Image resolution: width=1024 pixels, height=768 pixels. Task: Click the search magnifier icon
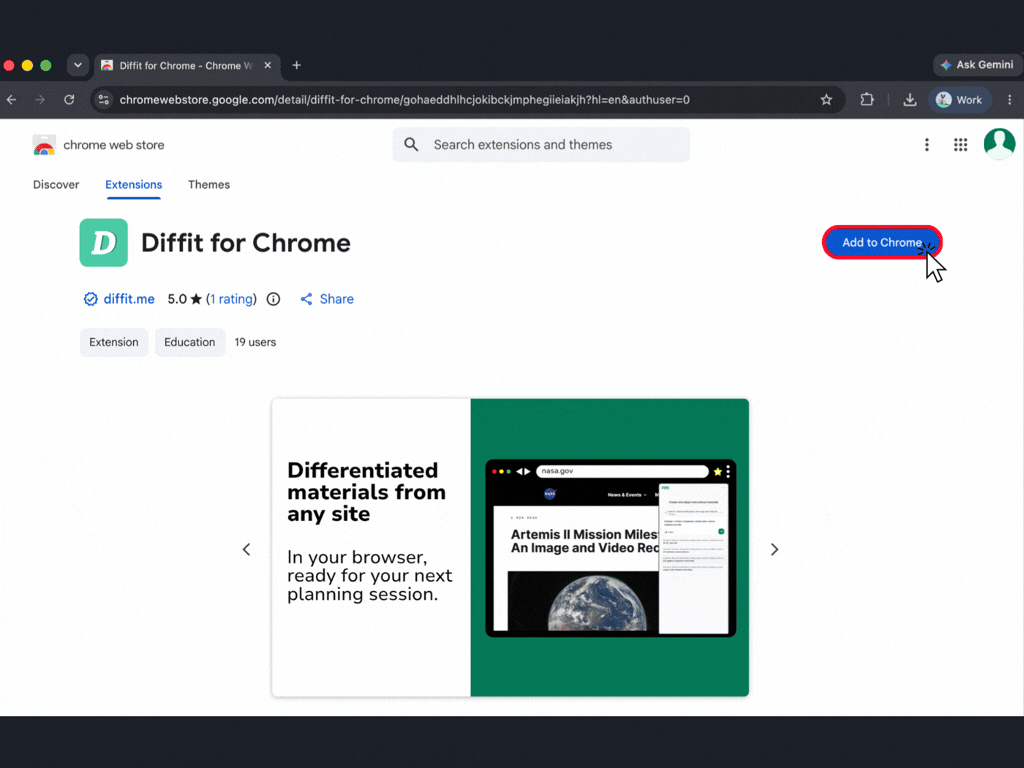coord(411,144)
